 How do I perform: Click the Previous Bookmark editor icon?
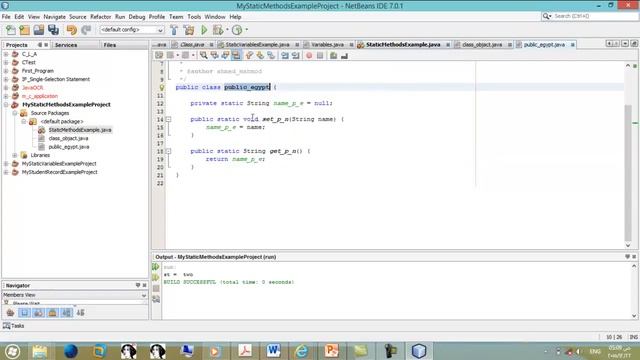(249, 56)
